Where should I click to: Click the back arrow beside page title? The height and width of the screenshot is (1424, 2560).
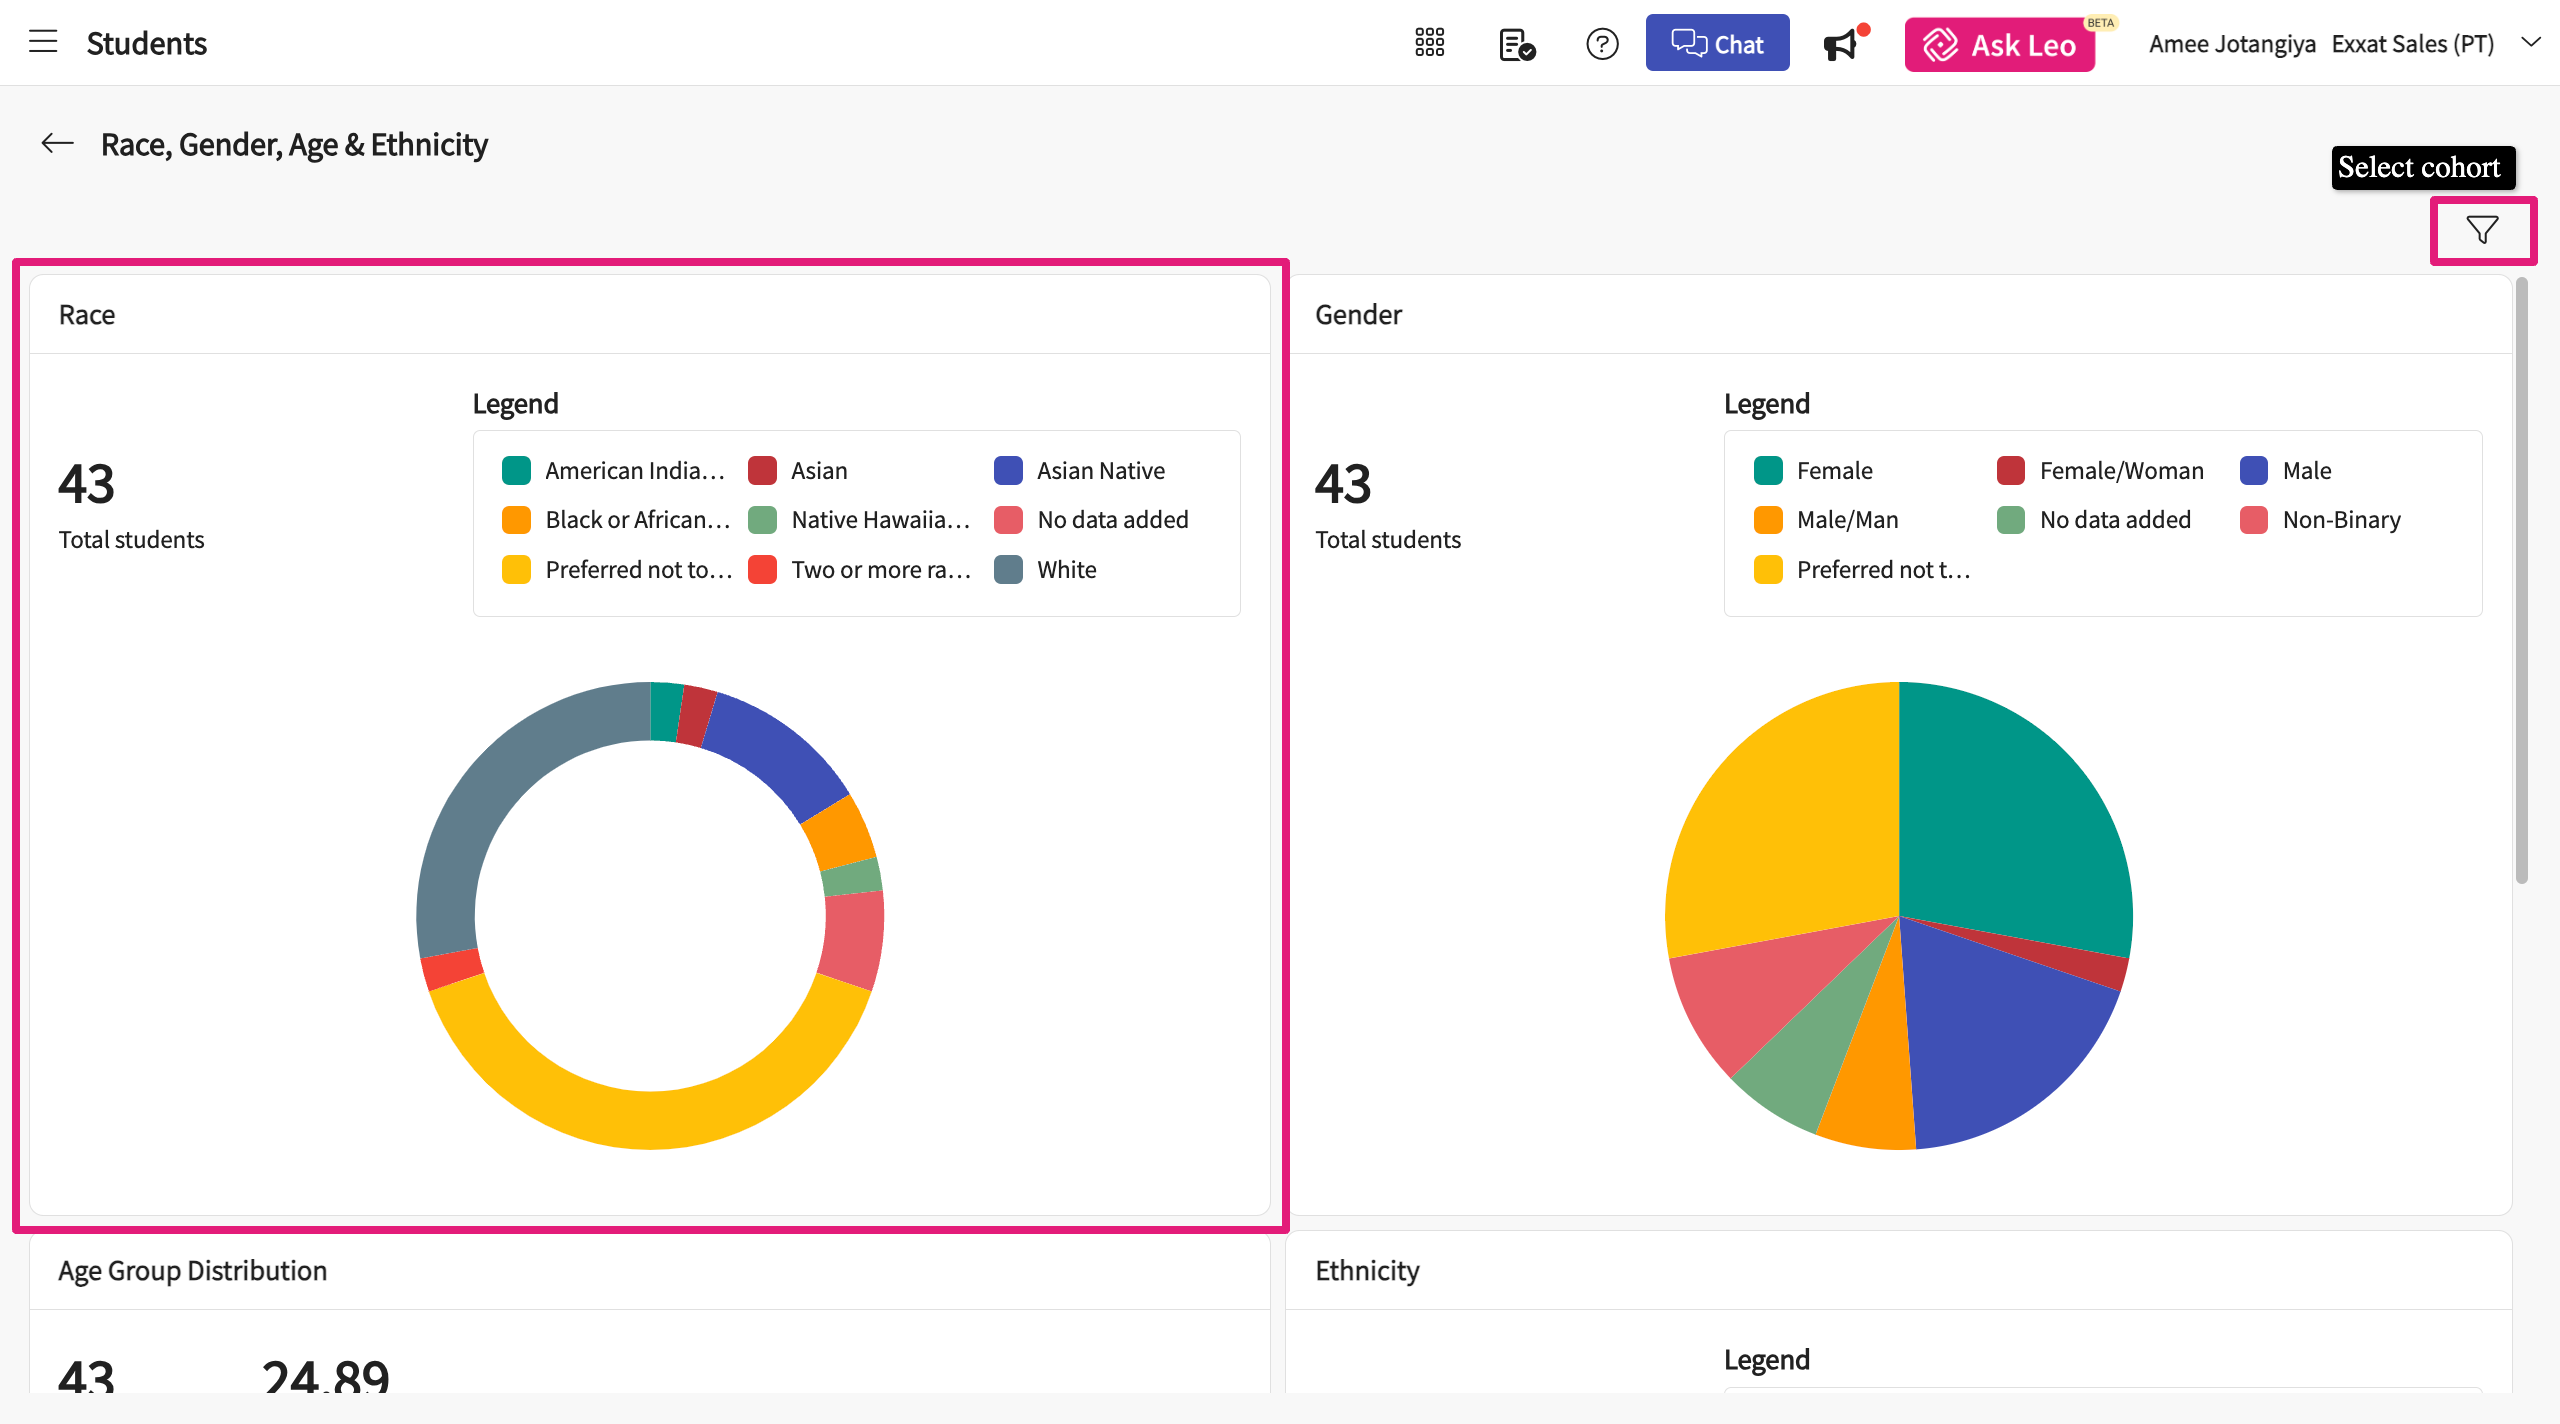[x=57, y=144]
